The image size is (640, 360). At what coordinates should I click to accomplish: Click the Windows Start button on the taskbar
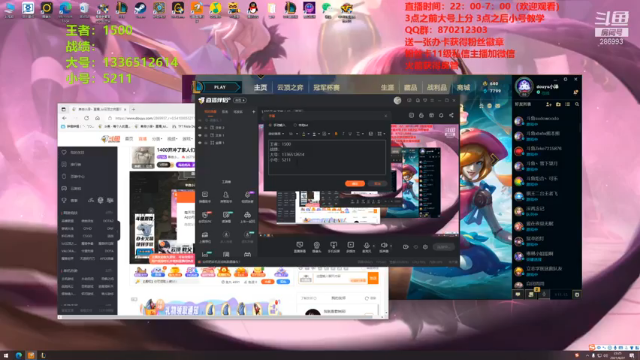pos(6,356)
